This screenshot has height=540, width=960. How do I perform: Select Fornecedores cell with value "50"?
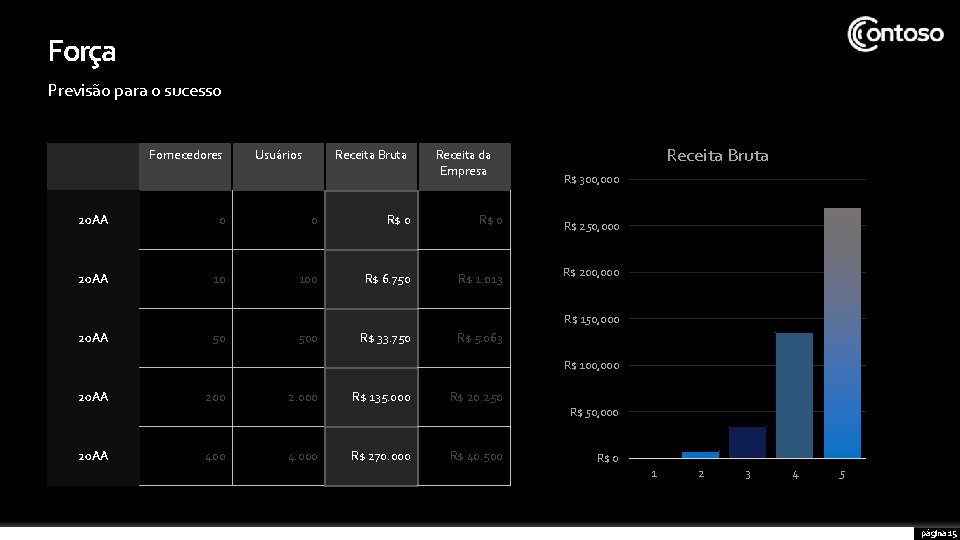pyautogui.click(x=186, y=338)
